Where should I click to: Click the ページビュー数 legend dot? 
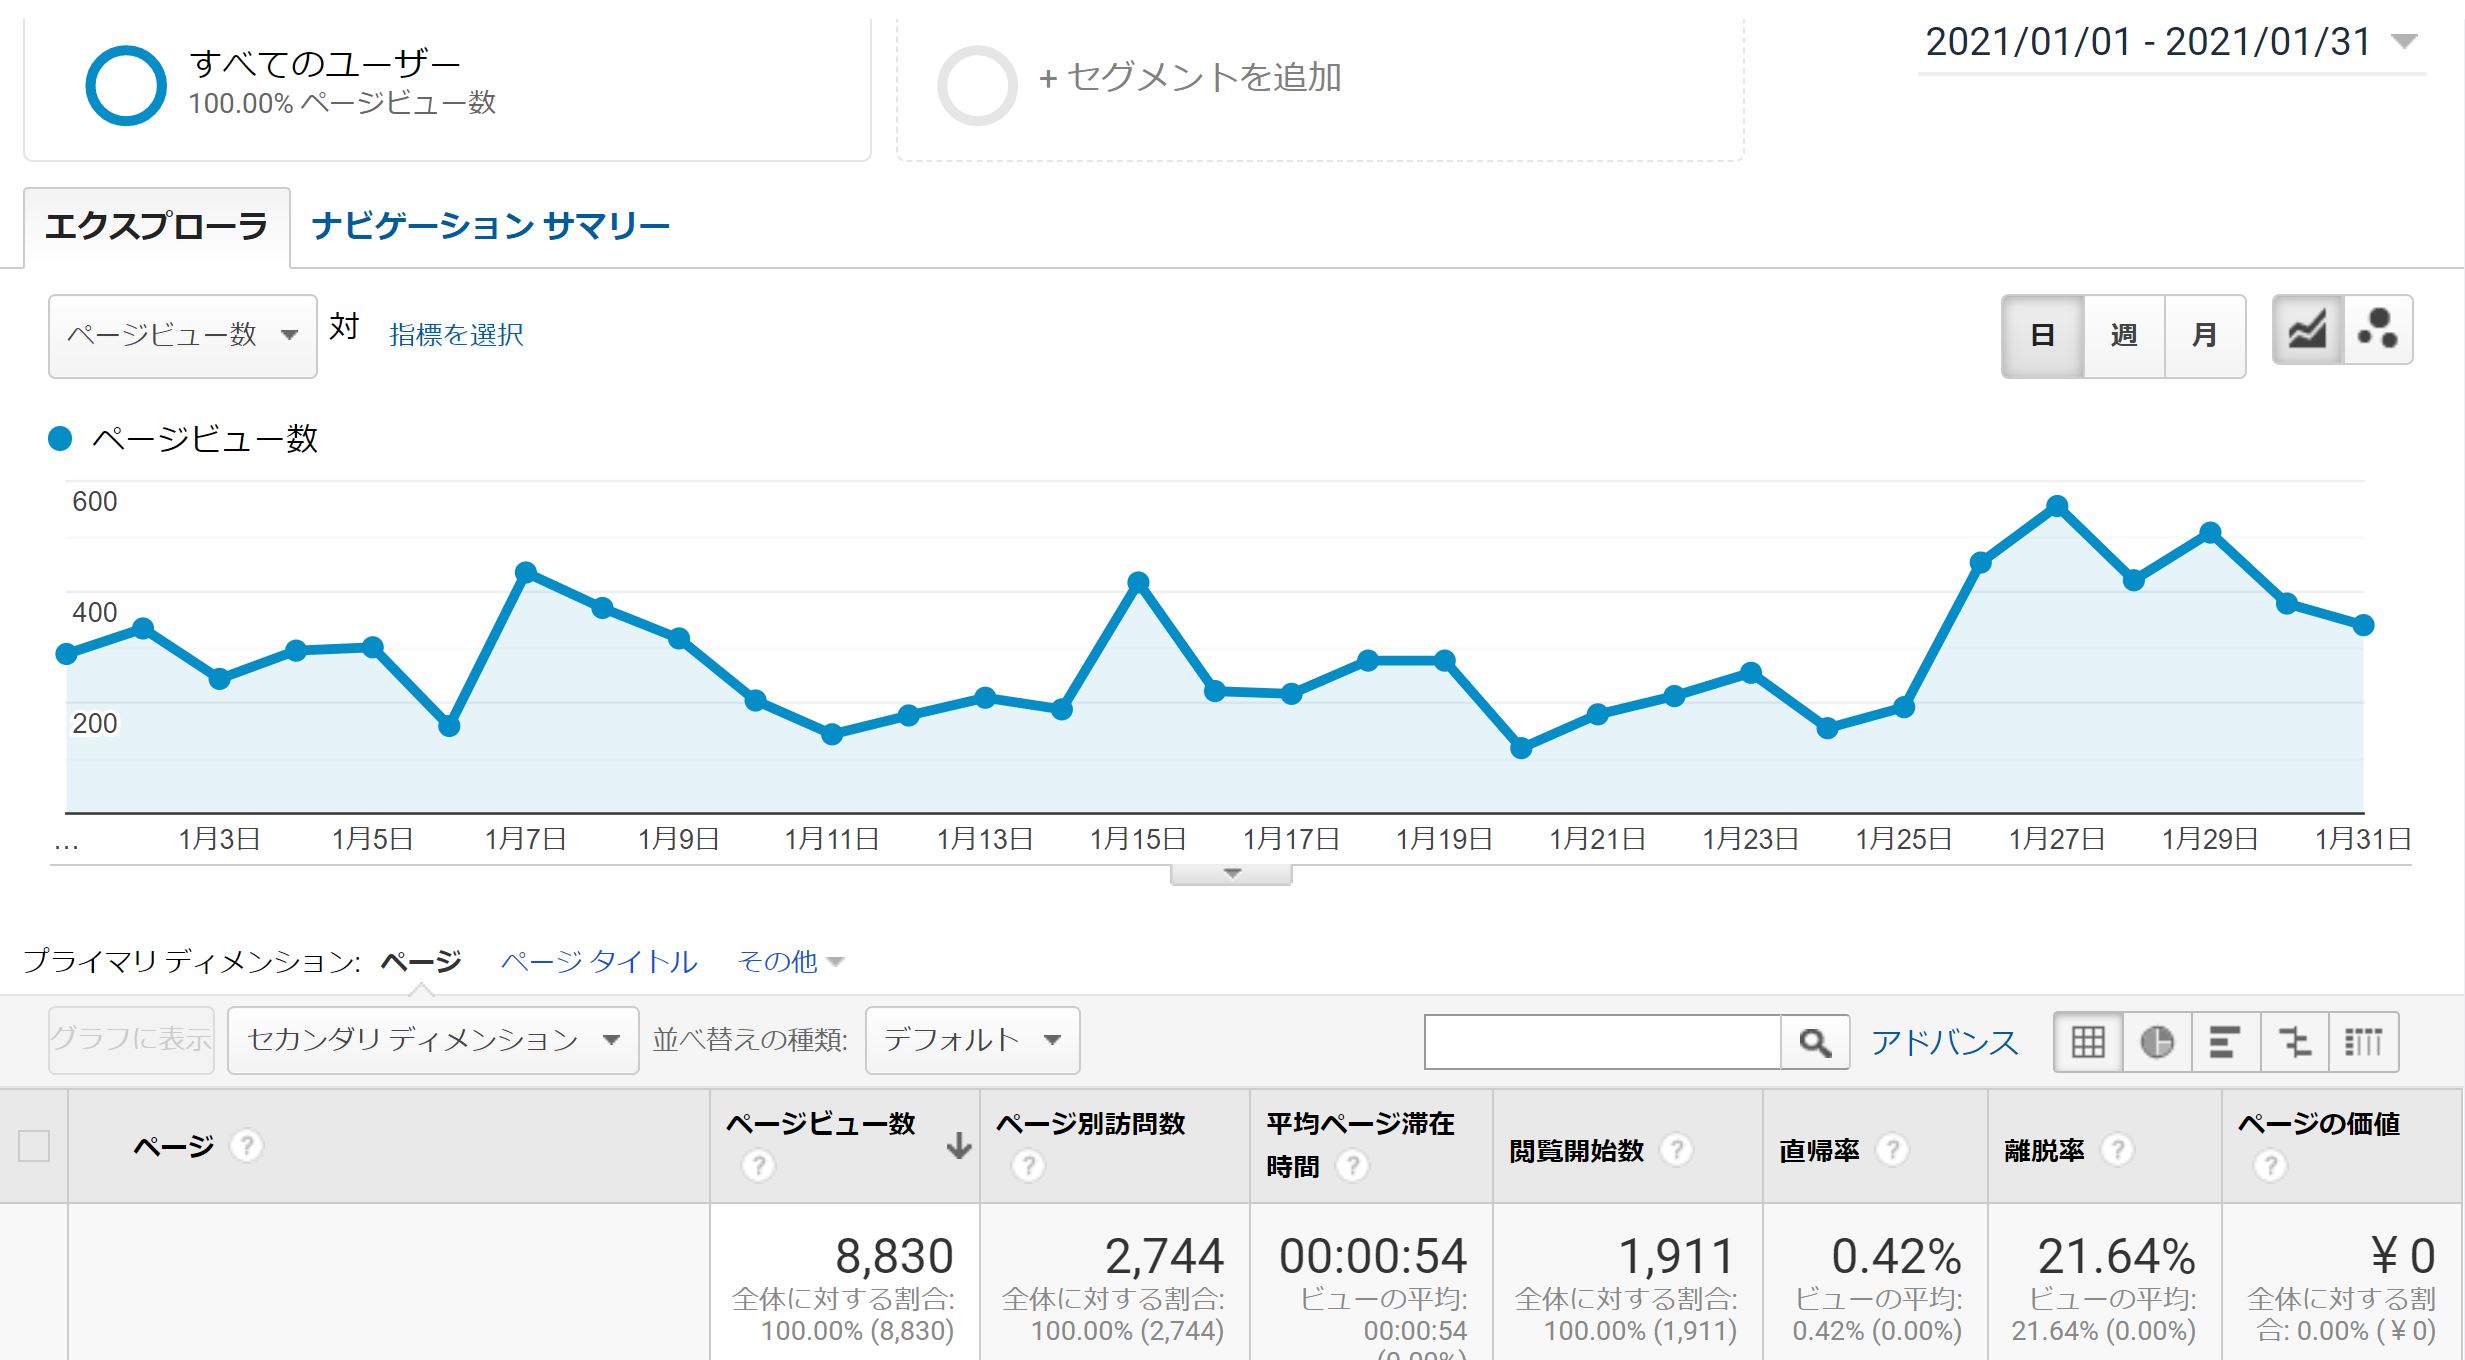[60, 439]
